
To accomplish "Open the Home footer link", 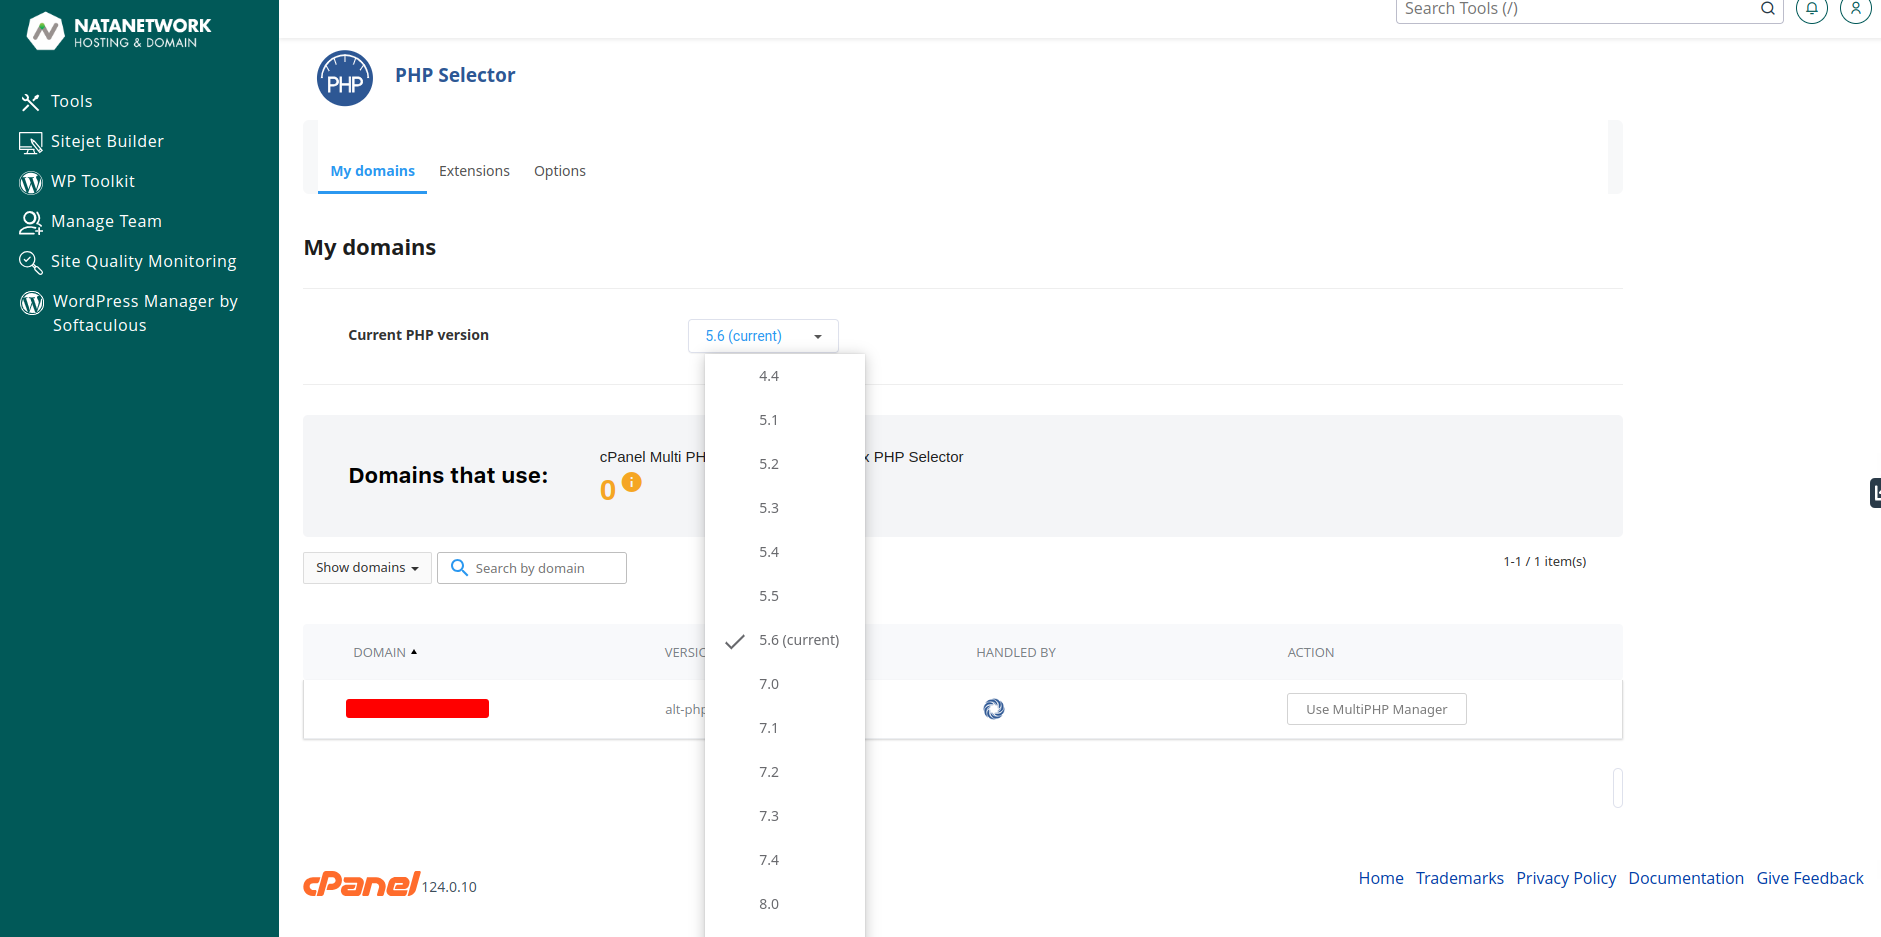I will 1381,878.
